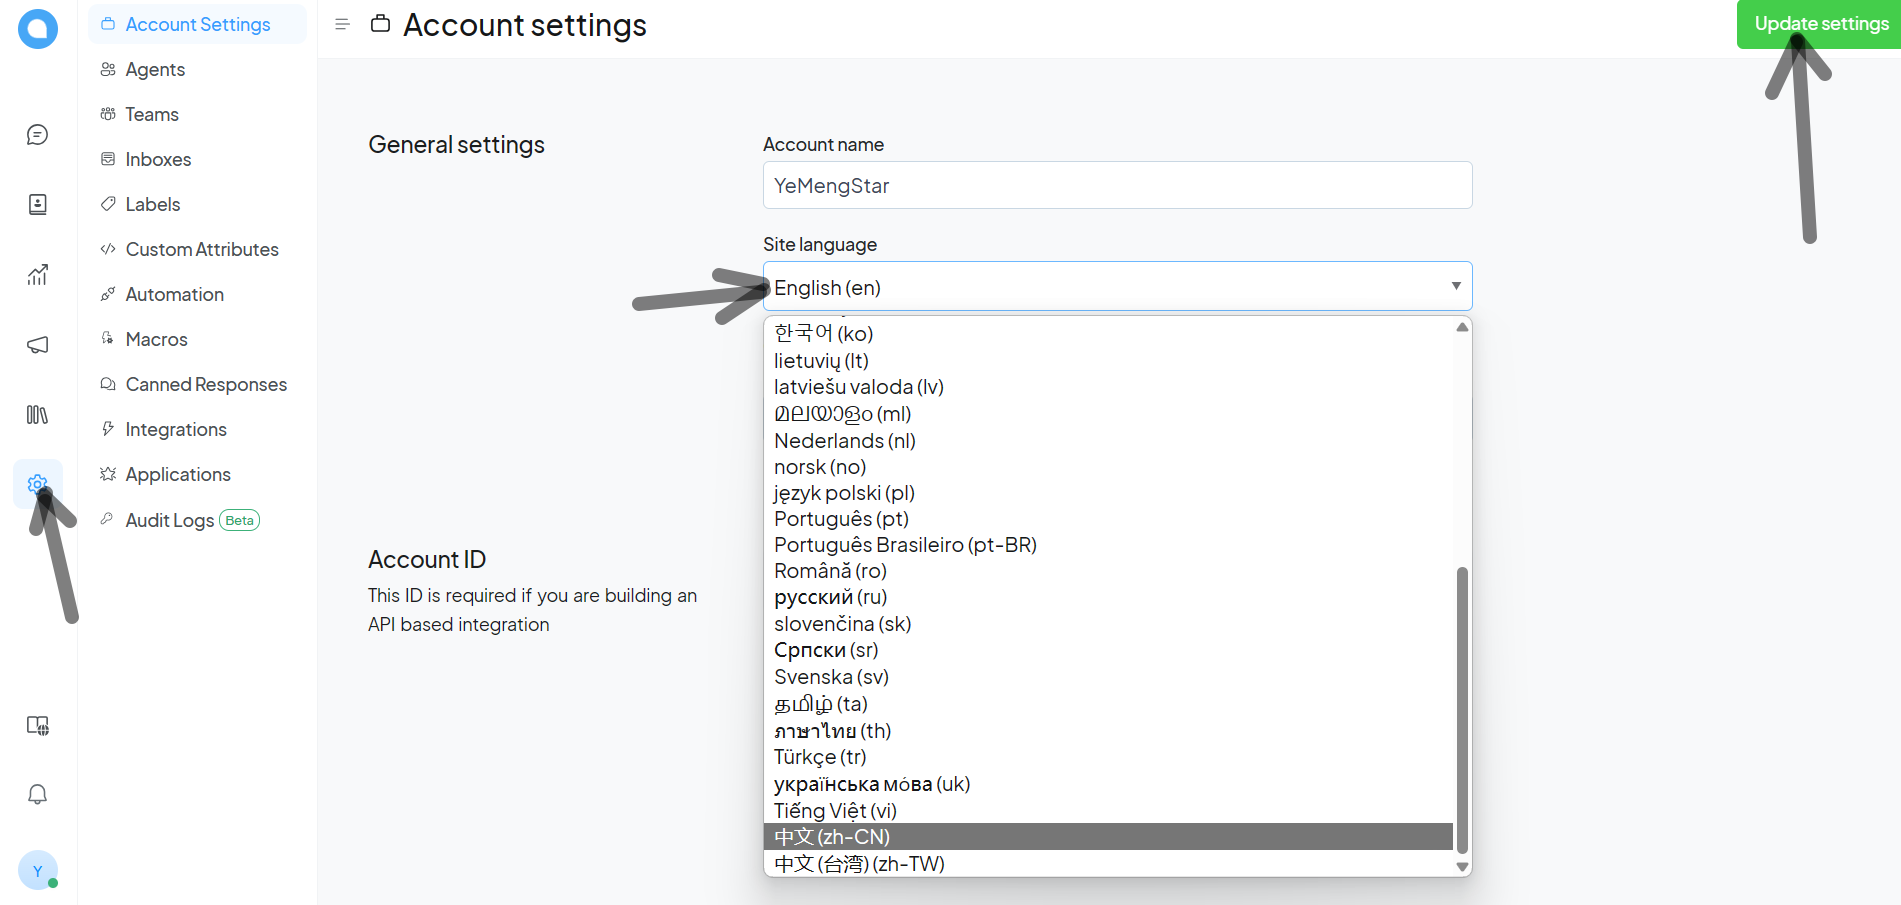1901x905 pixels.
Task: Open Audit Logs beta page
Action: click(x=170, y=520)
